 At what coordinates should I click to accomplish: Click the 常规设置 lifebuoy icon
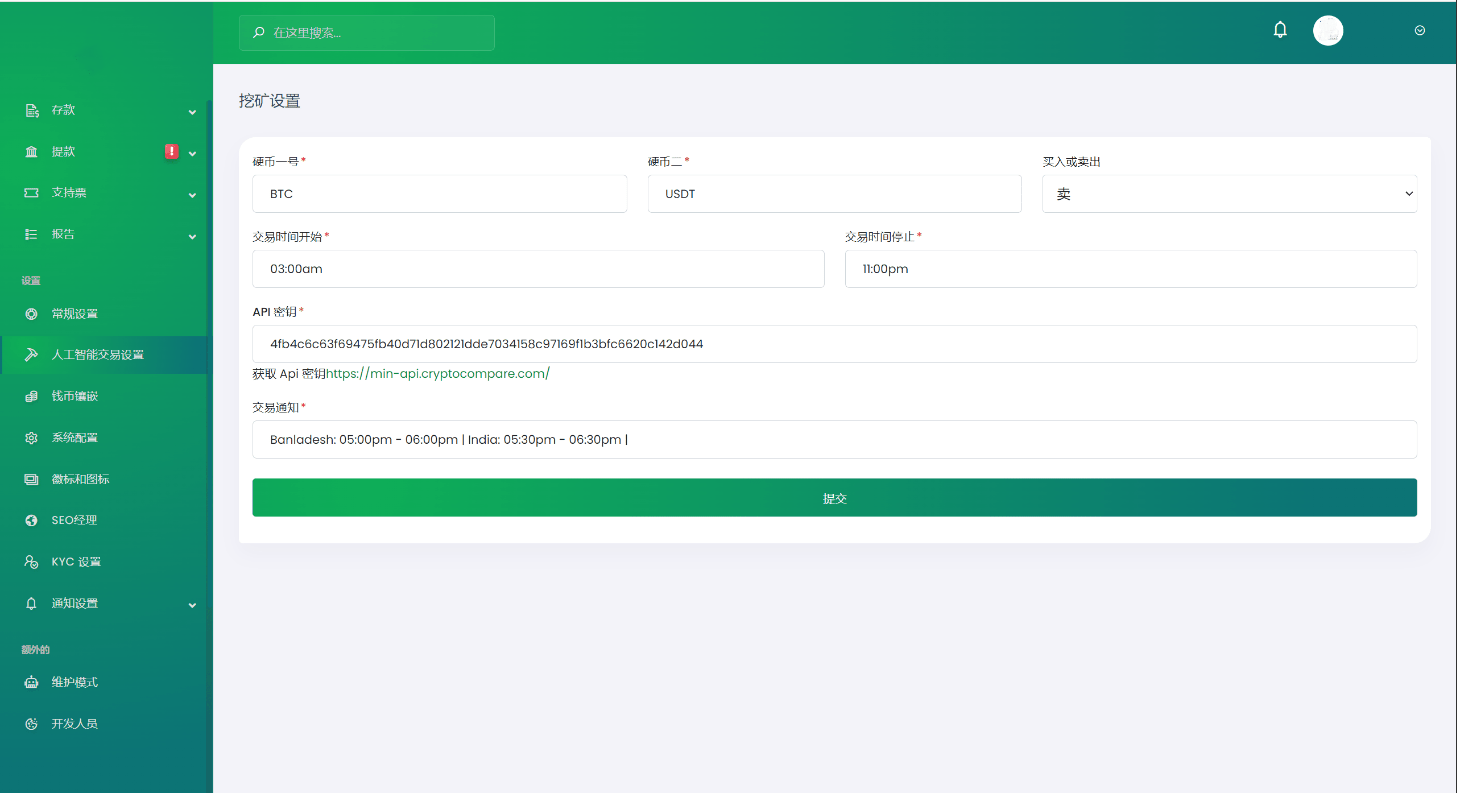31,314
